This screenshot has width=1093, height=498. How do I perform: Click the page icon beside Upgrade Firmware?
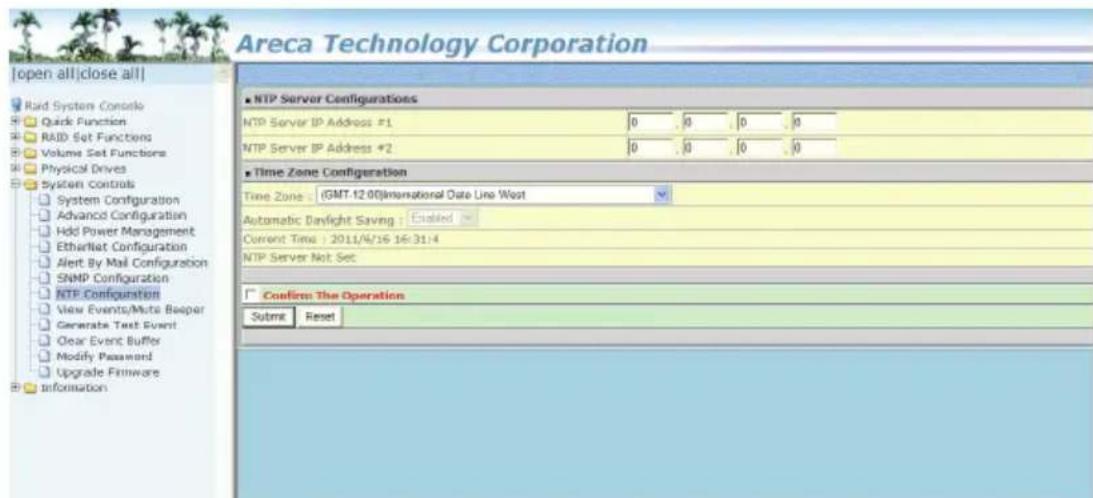click(45, 372)
